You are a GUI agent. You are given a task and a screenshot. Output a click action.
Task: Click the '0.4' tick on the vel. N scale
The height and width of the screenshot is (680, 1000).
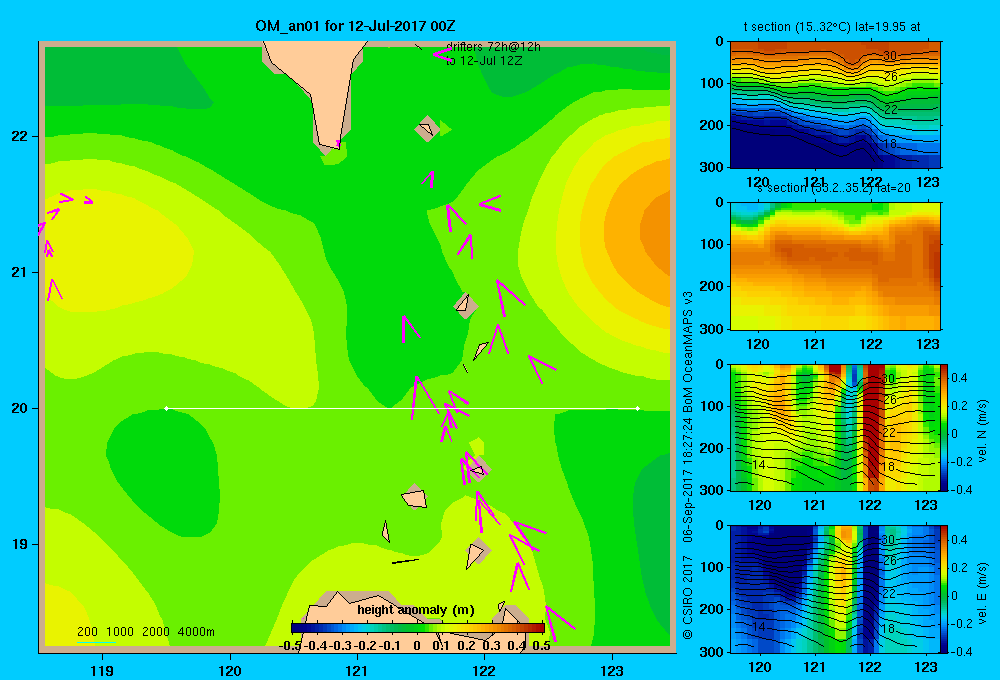(x=960, y=378)
